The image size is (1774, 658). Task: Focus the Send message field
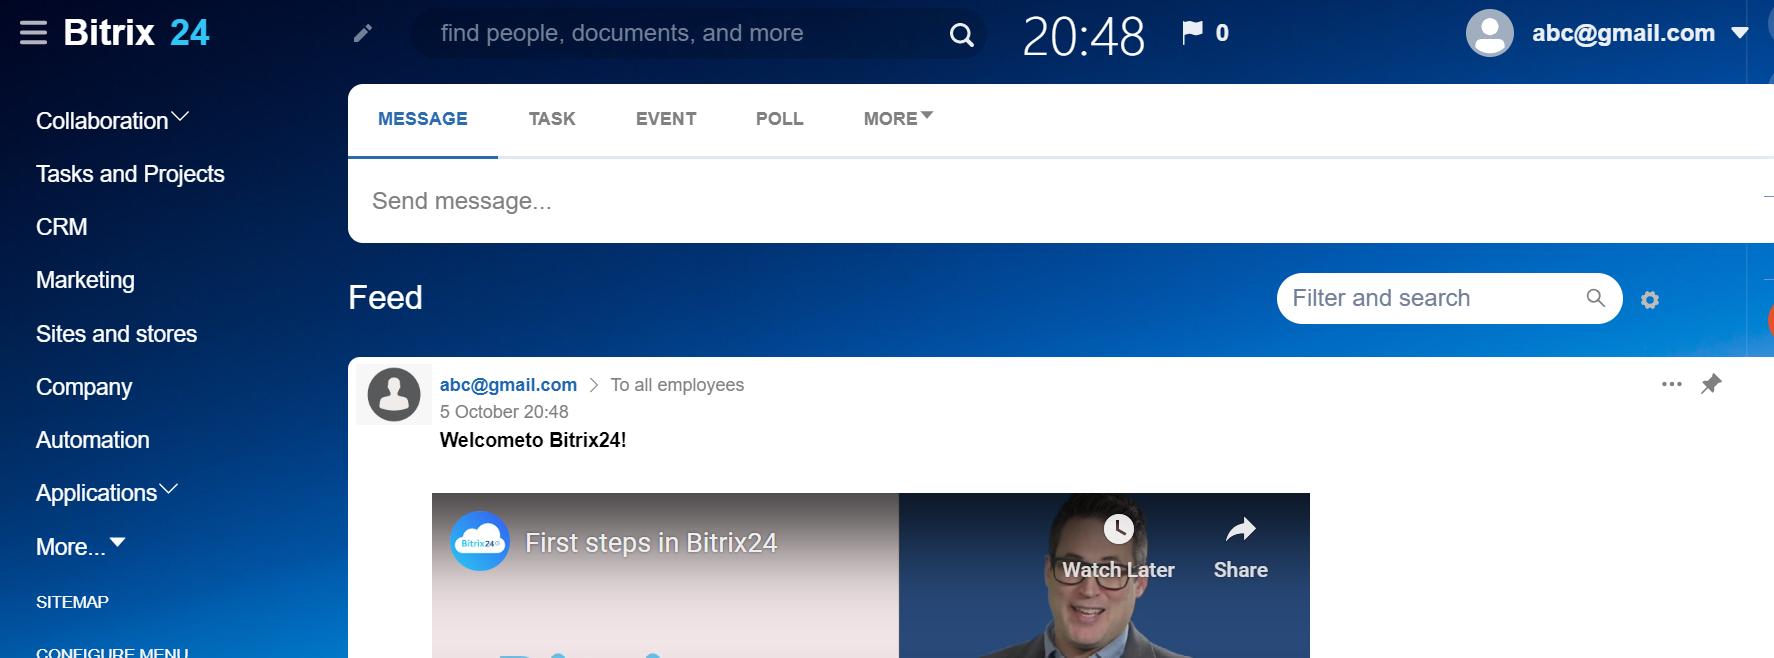[x=900, y=201]
